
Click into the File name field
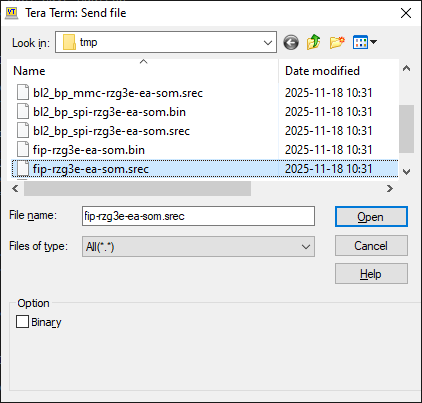[198, 216]
